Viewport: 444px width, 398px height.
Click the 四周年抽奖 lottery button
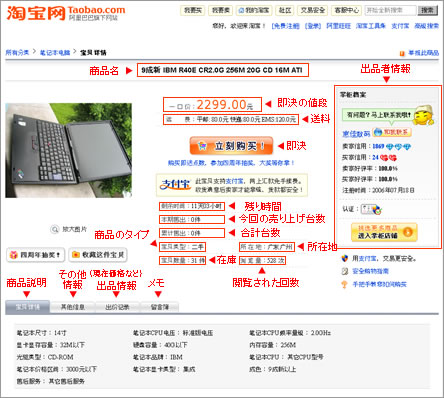click(35, 255)
